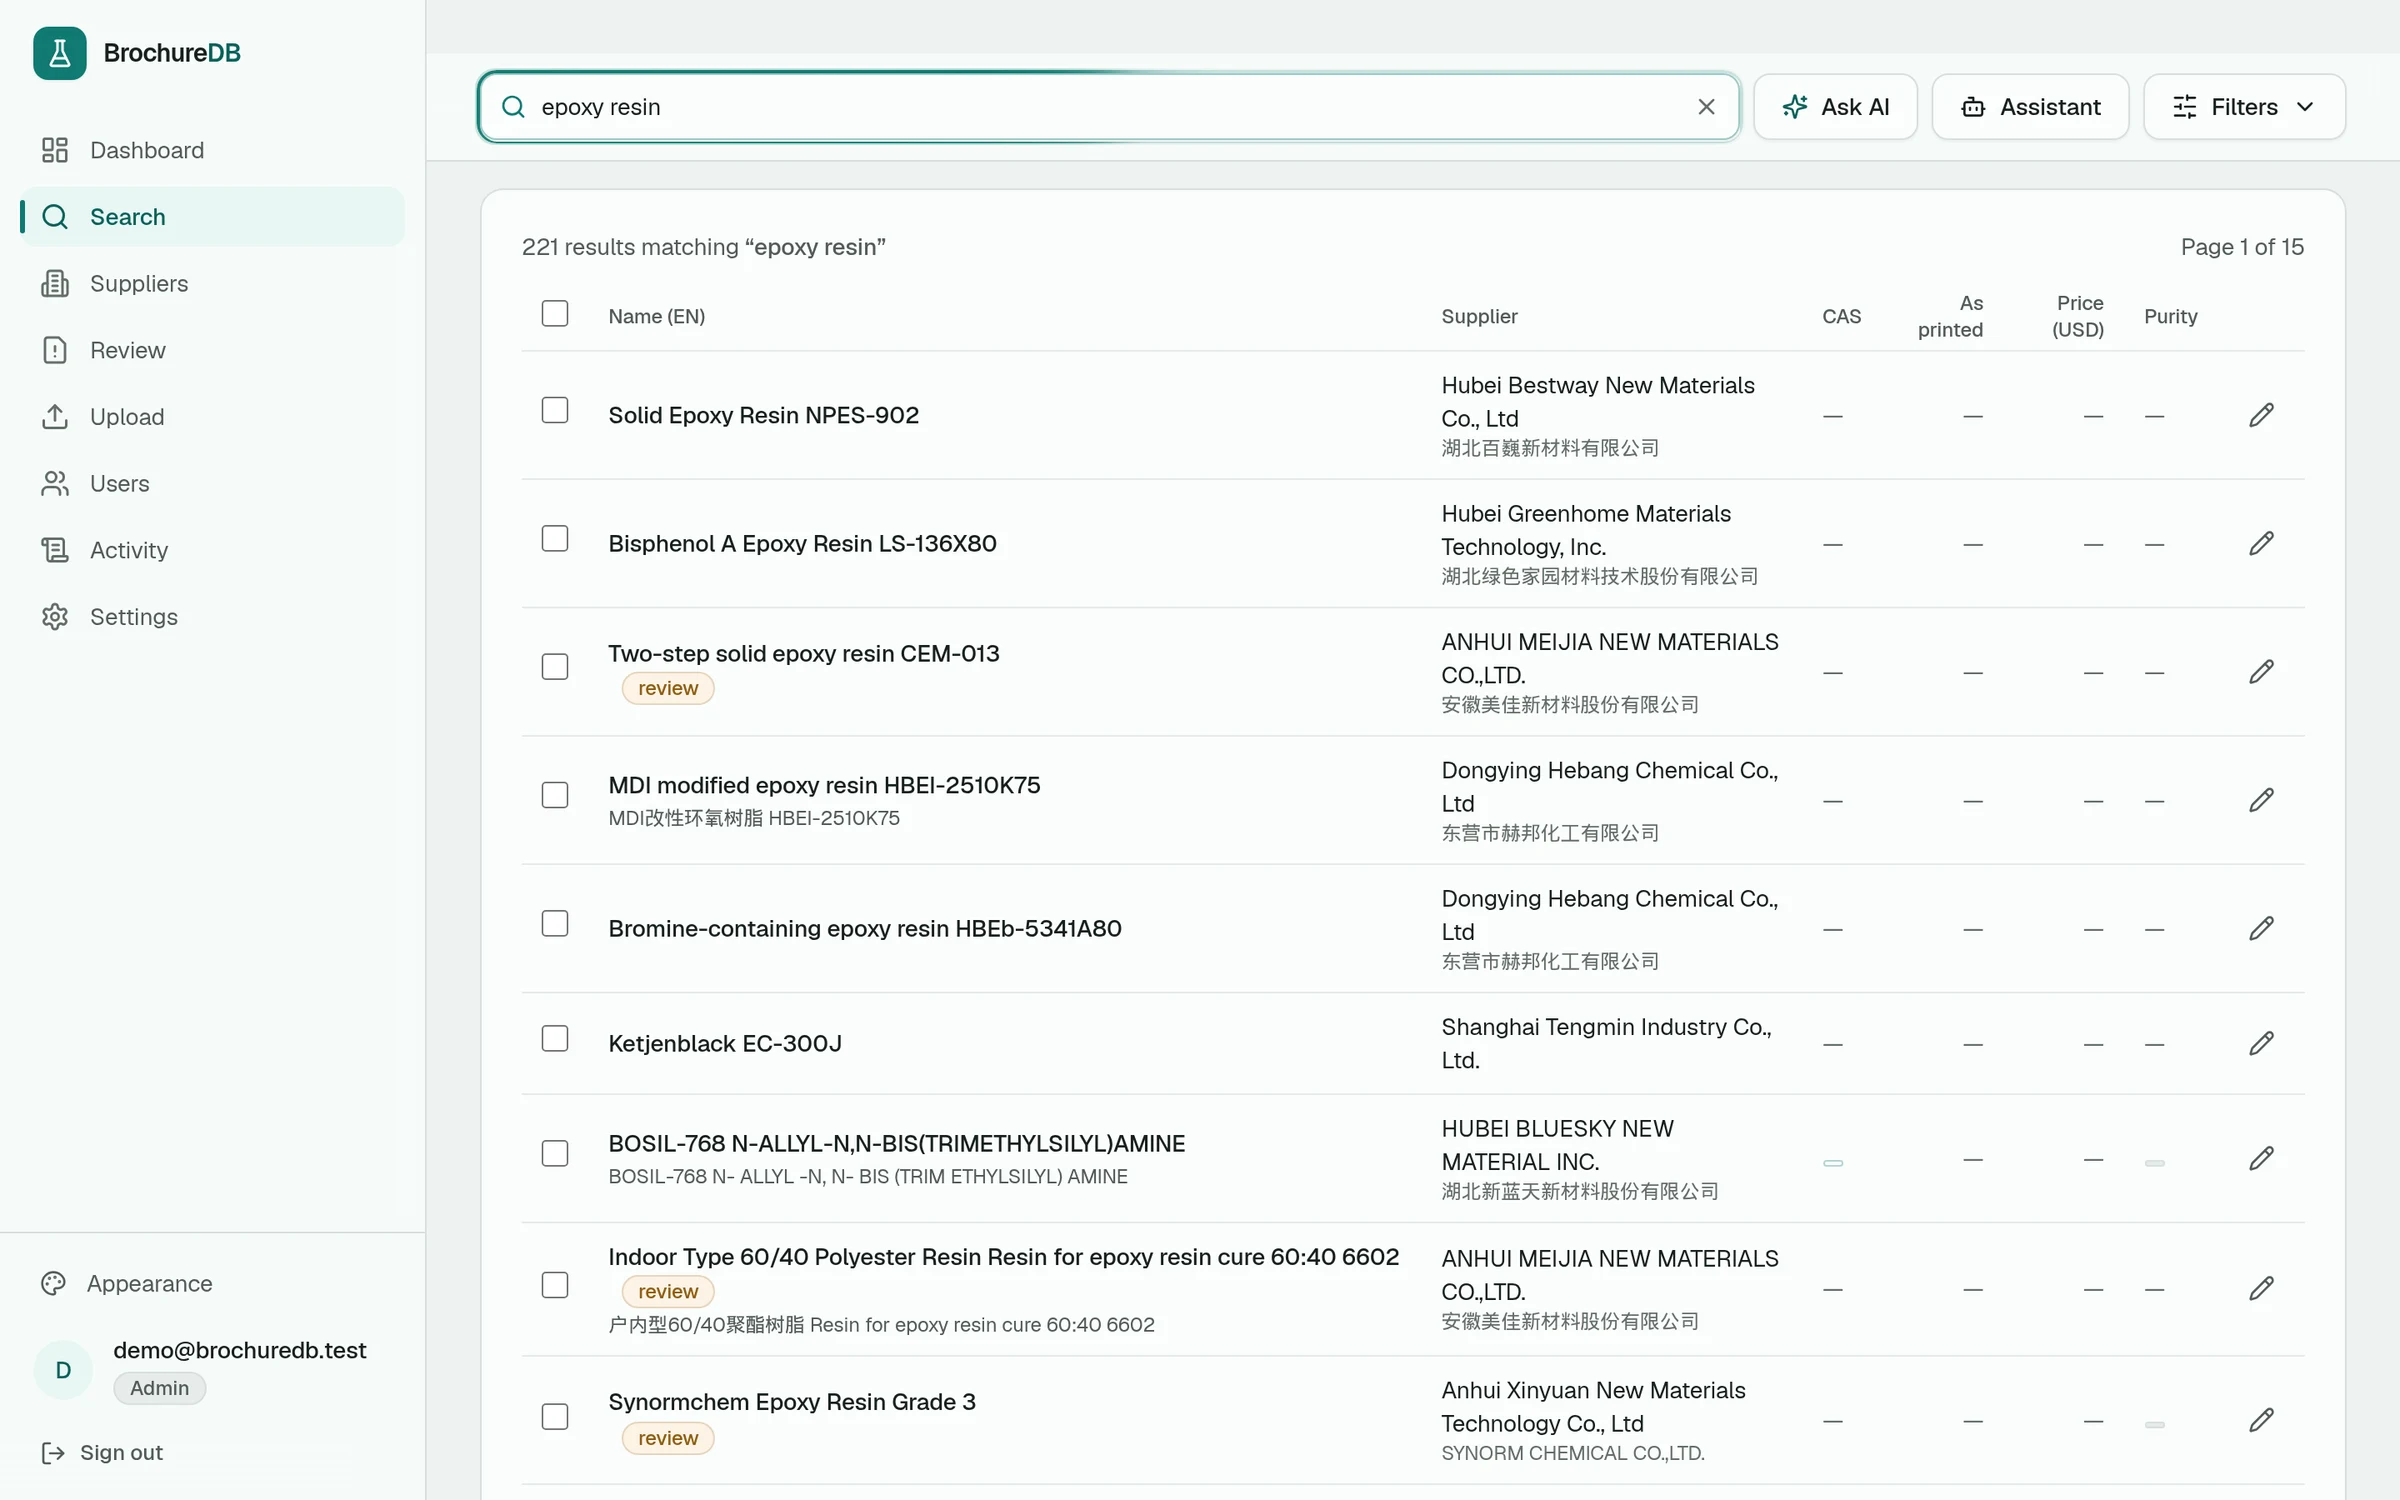Open the Users management page
The width and height of the screenshot is (2400, 1500).
pos(212,484)
